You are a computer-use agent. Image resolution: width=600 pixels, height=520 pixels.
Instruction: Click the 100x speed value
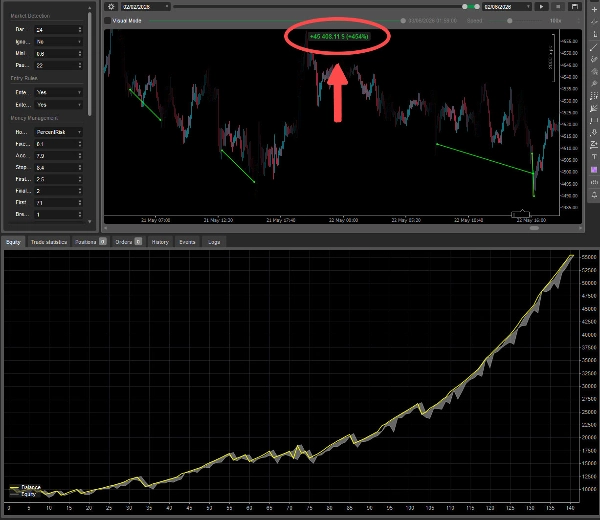click(x=555, y=21)
